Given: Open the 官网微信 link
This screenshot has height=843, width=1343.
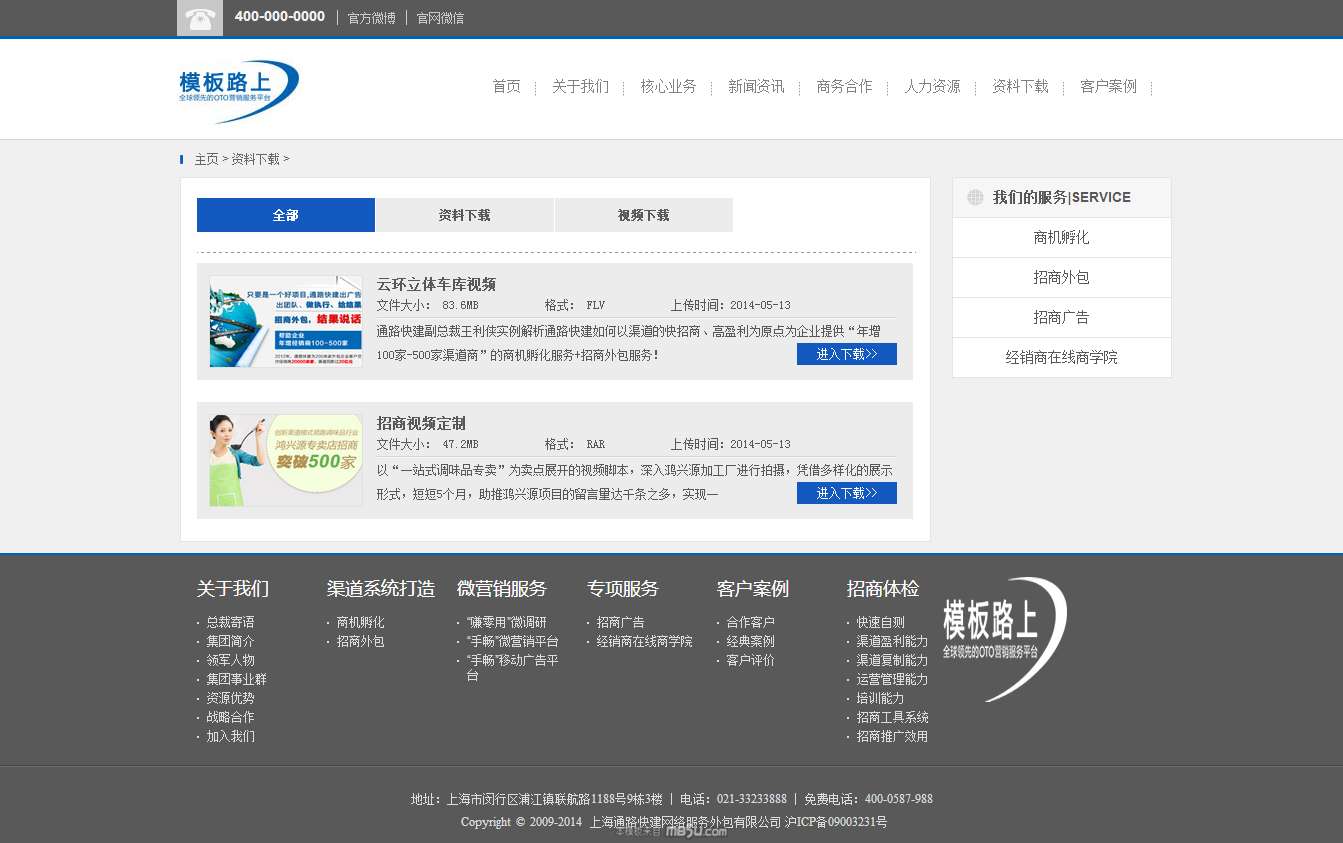Looking at the screenshot, I should 440,18.
